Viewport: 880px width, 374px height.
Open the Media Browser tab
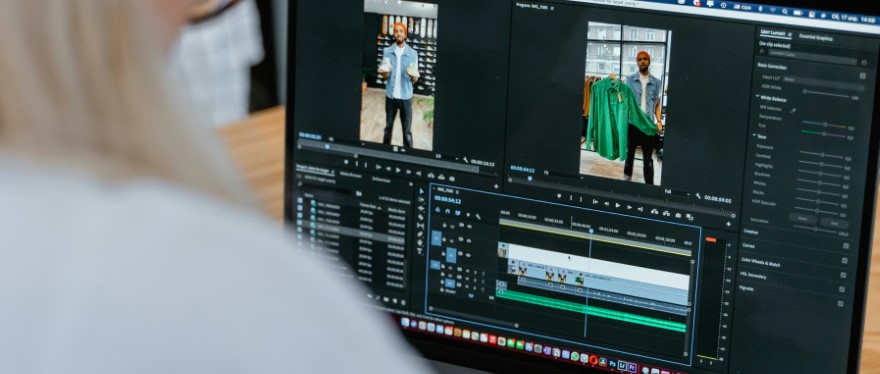click(x=350, y=174)
